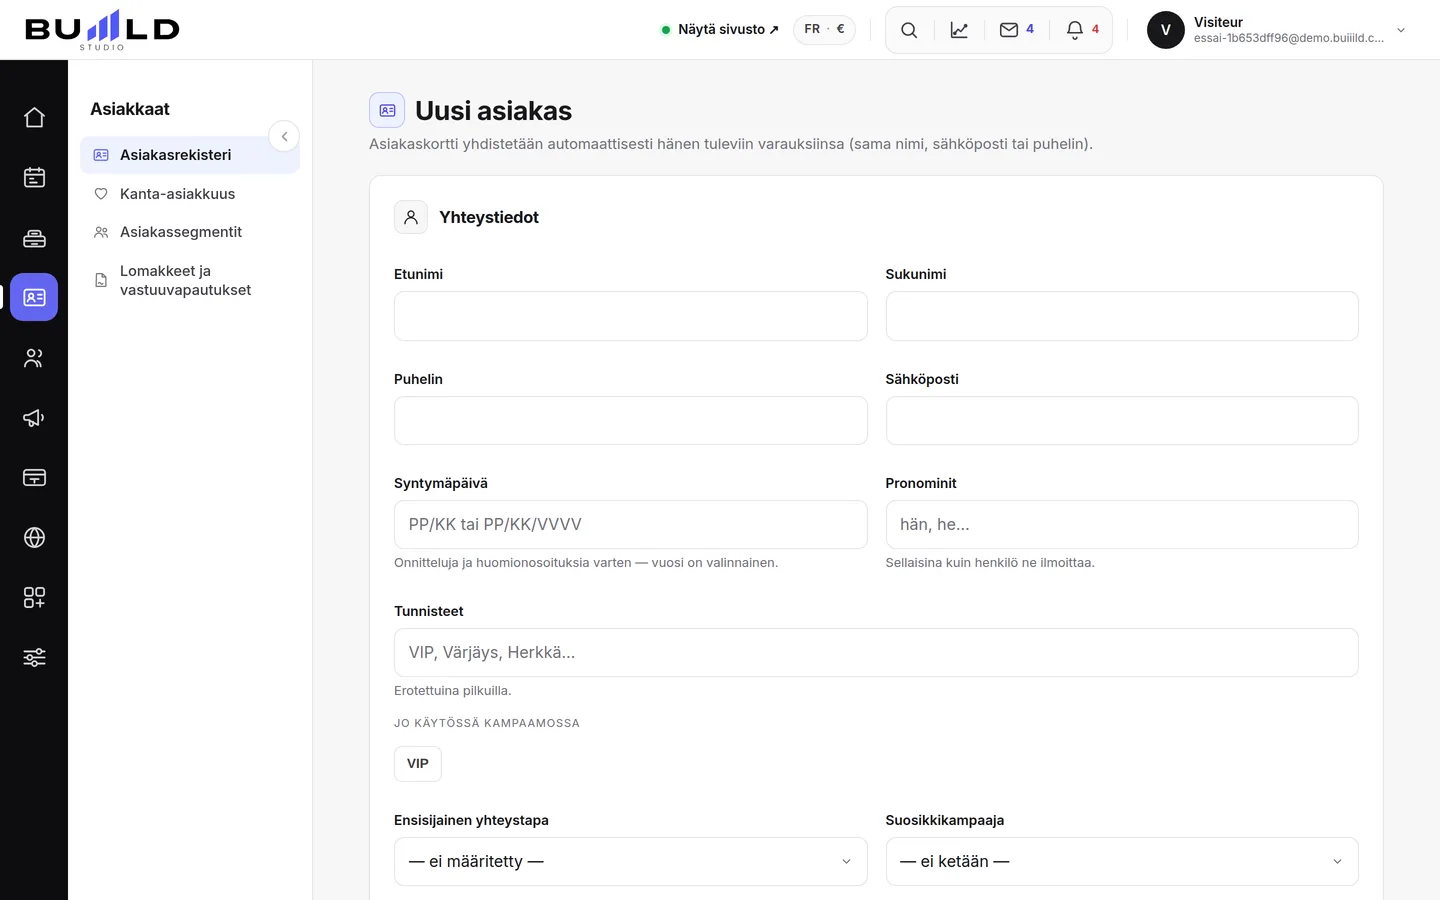Select Asiakasrekisteri in the submenu

click(x=190, y=155)
